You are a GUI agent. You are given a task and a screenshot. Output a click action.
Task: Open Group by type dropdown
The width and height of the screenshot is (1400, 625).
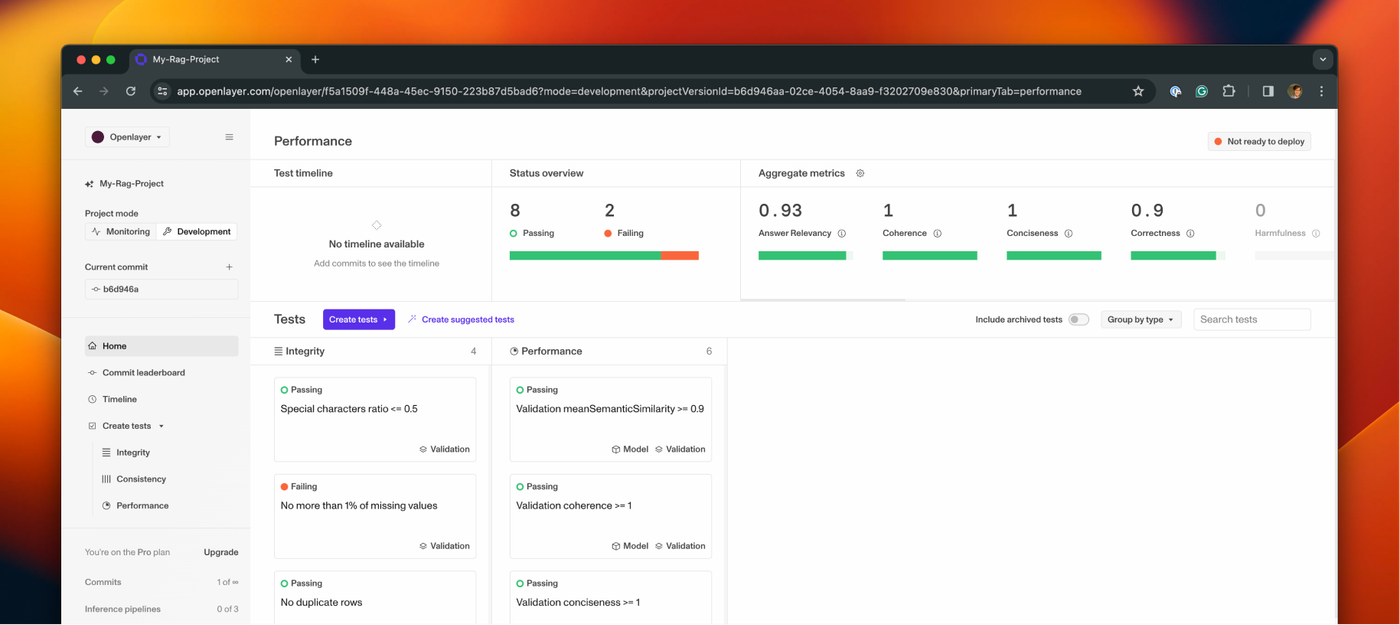(1141, 320)
